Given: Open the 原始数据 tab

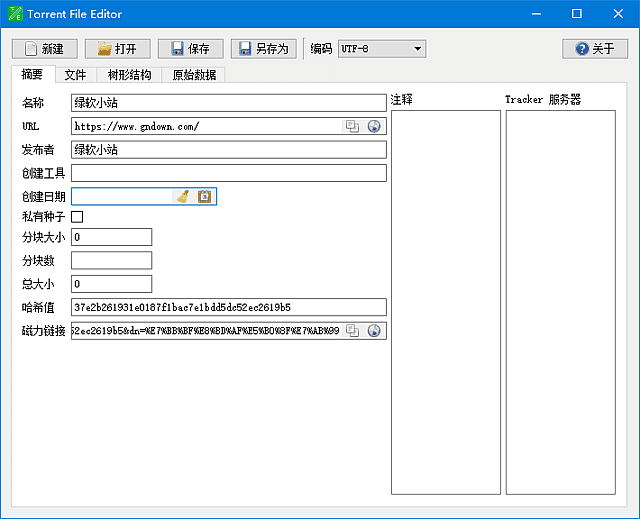Looking at the screenshot, I should click(194, 74).
